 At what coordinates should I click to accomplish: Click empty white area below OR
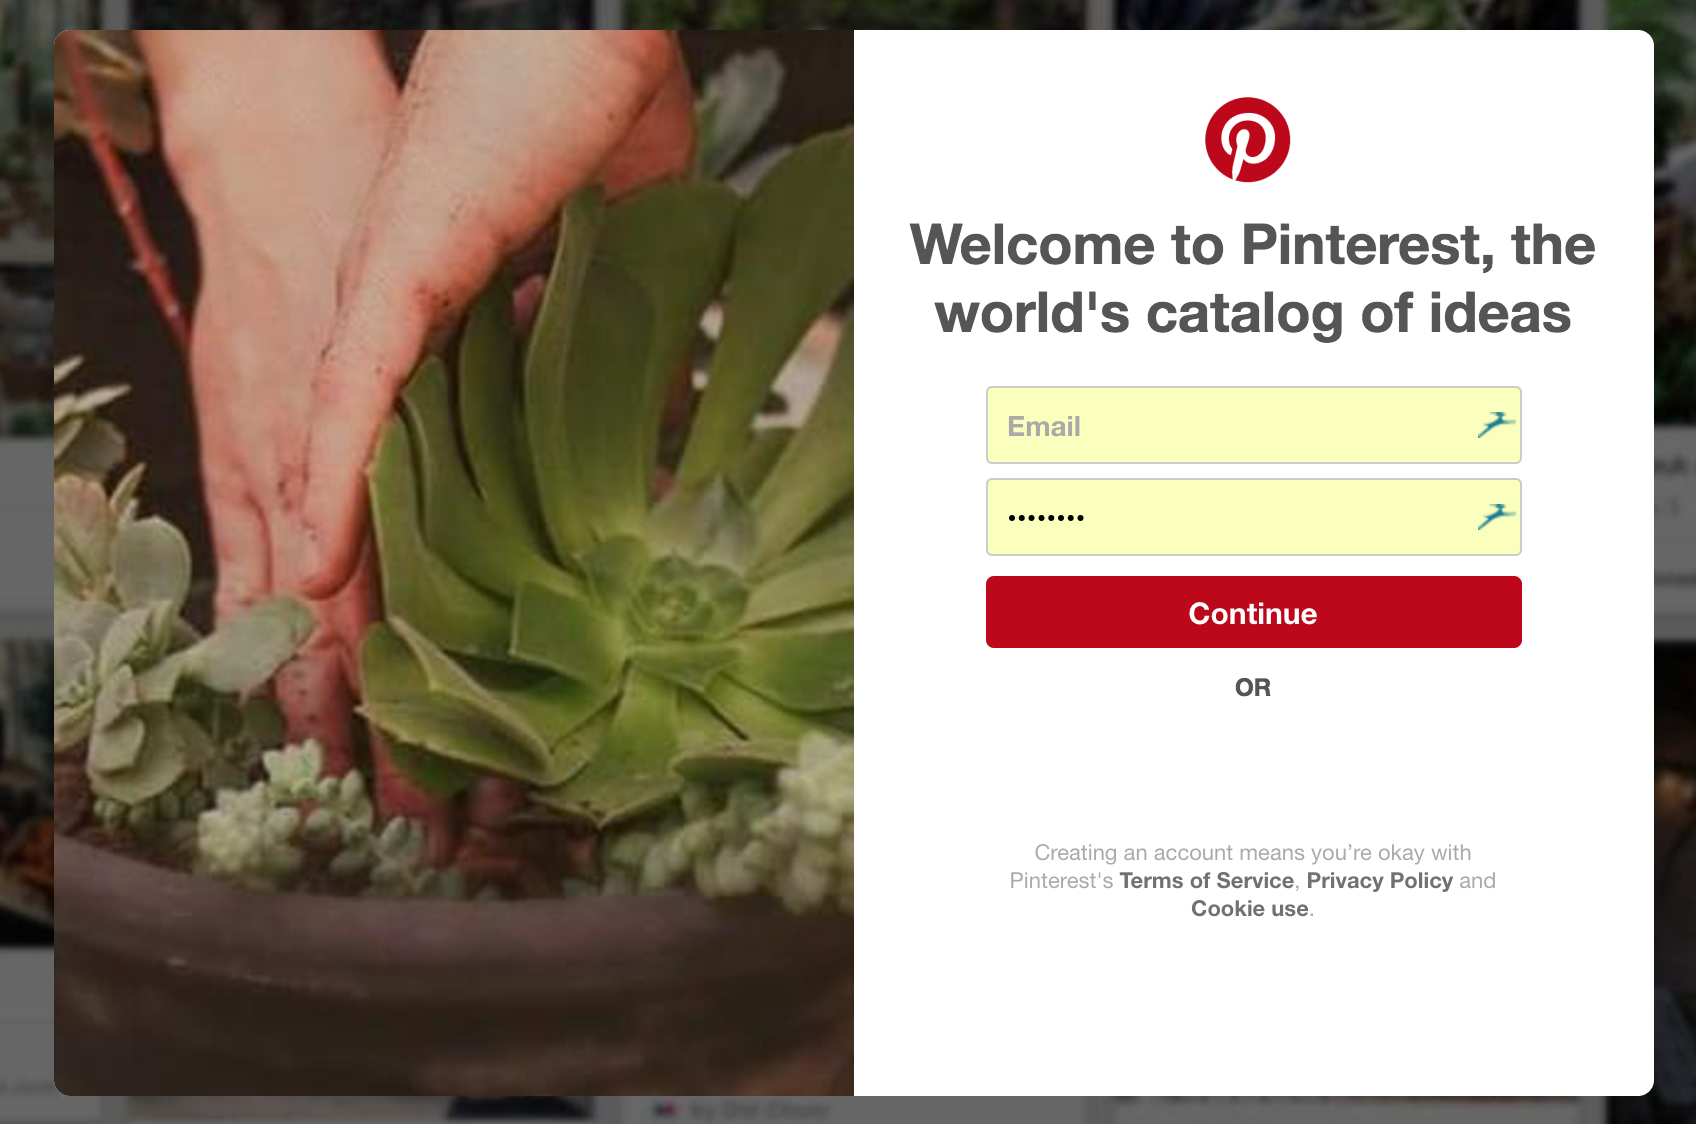[1252, 770]
